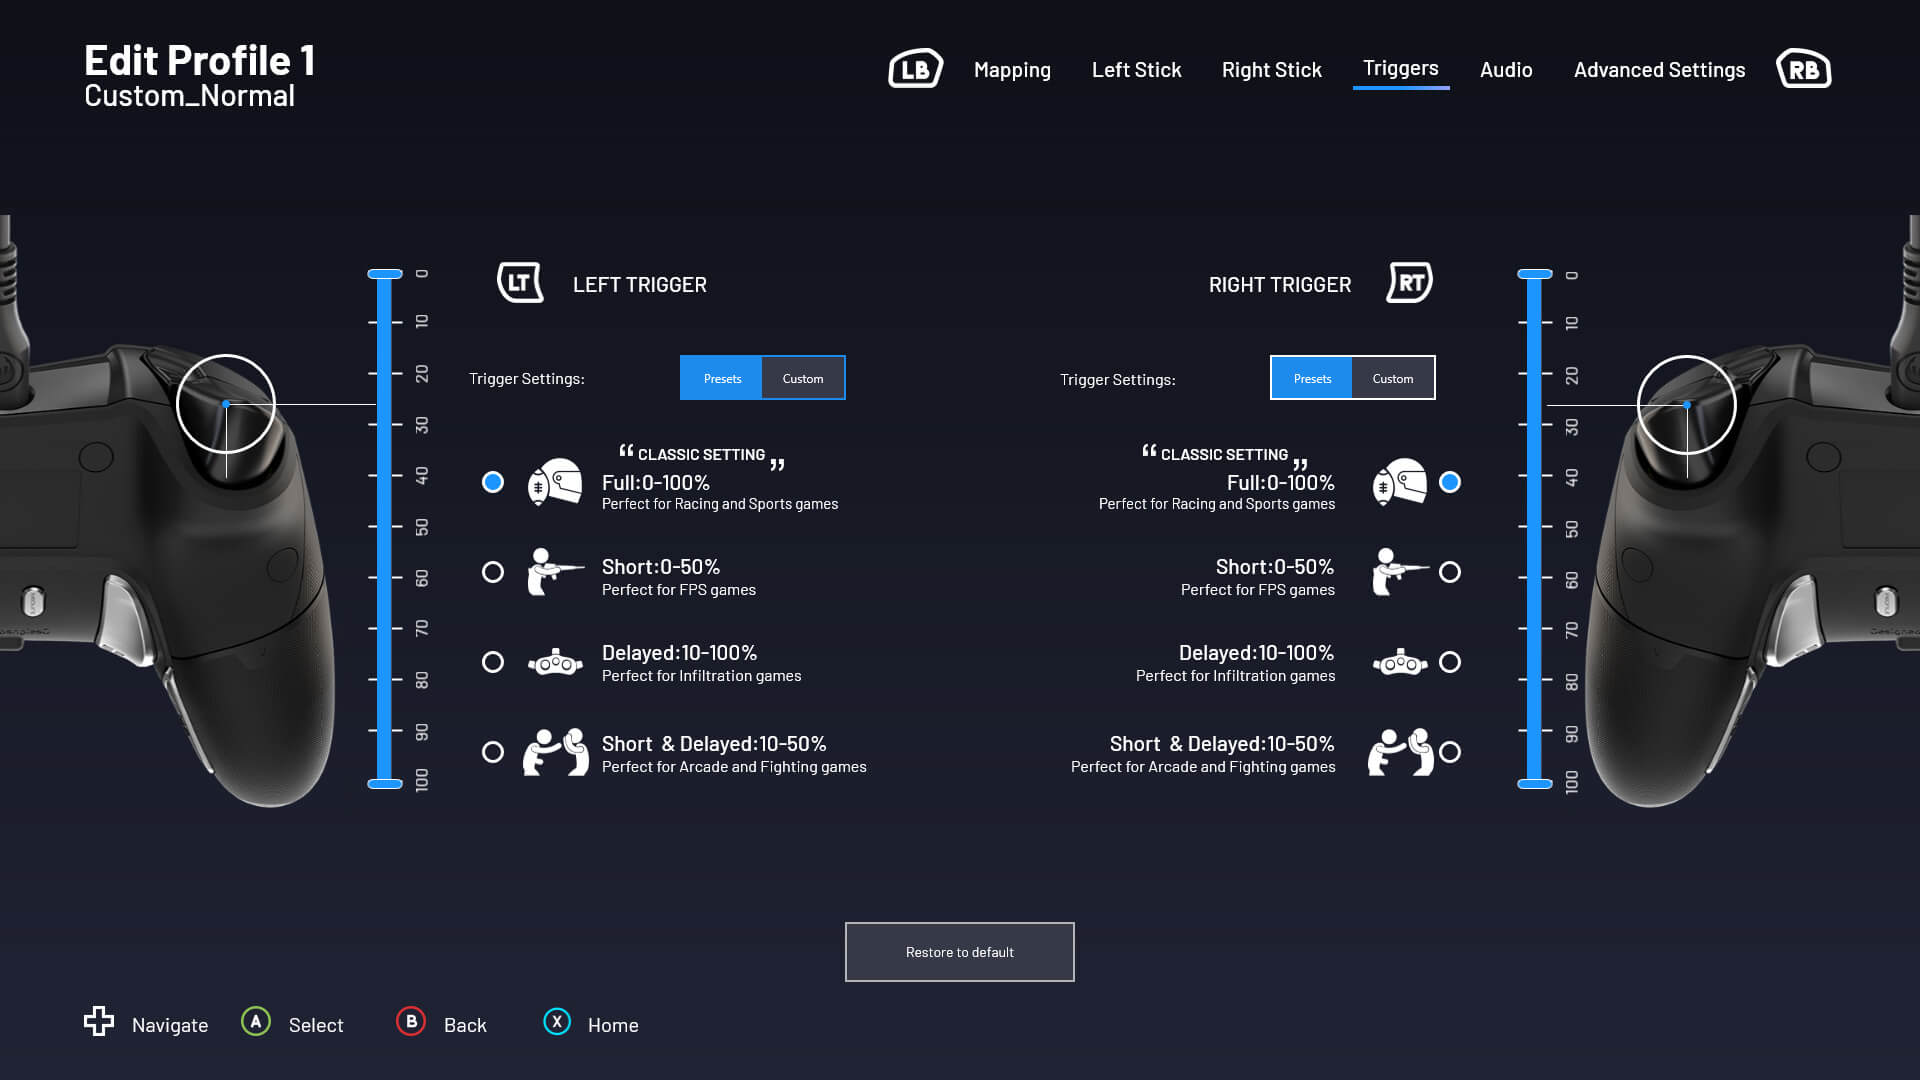Click the RB bumper icon
The image size is (1920, 1080).
coord(1803,69)
